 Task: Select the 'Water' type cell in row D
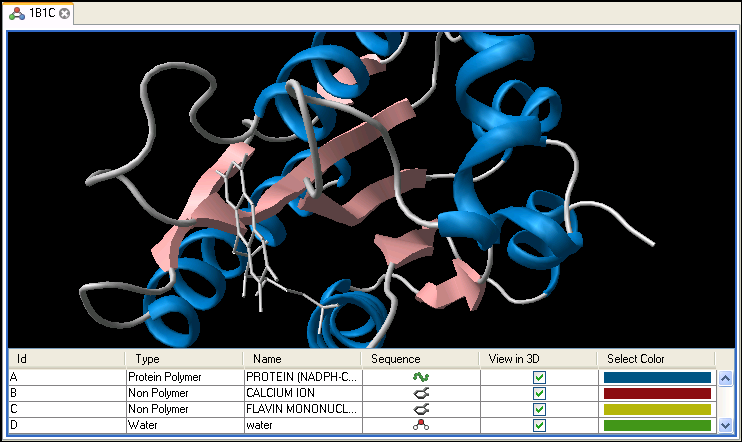(185, 425)
